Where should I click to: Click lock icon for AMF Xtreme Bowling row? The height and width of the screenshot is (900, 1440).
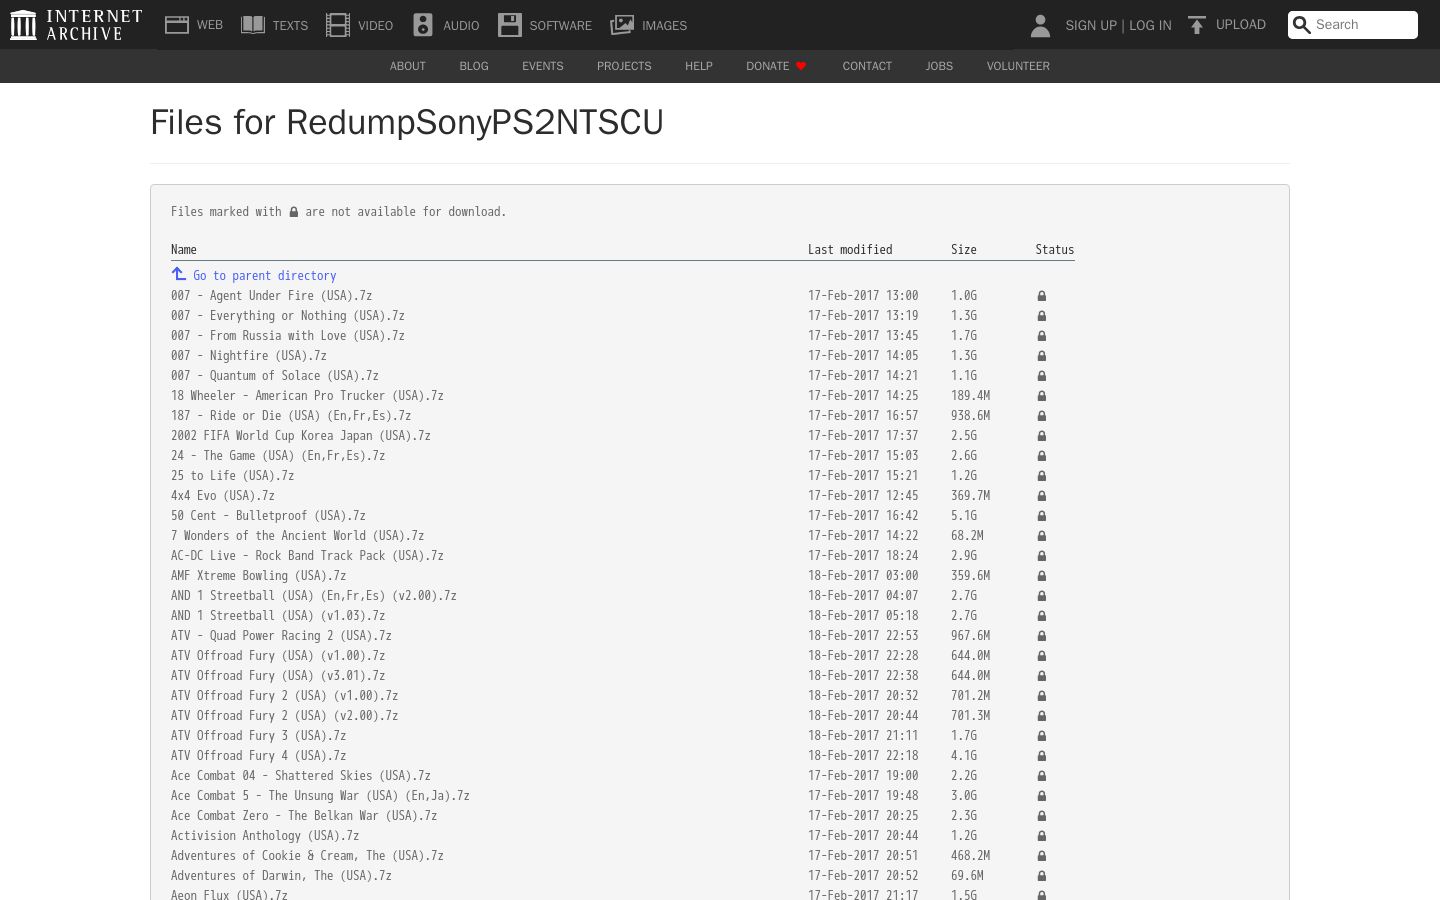(x=1041, y=576)
